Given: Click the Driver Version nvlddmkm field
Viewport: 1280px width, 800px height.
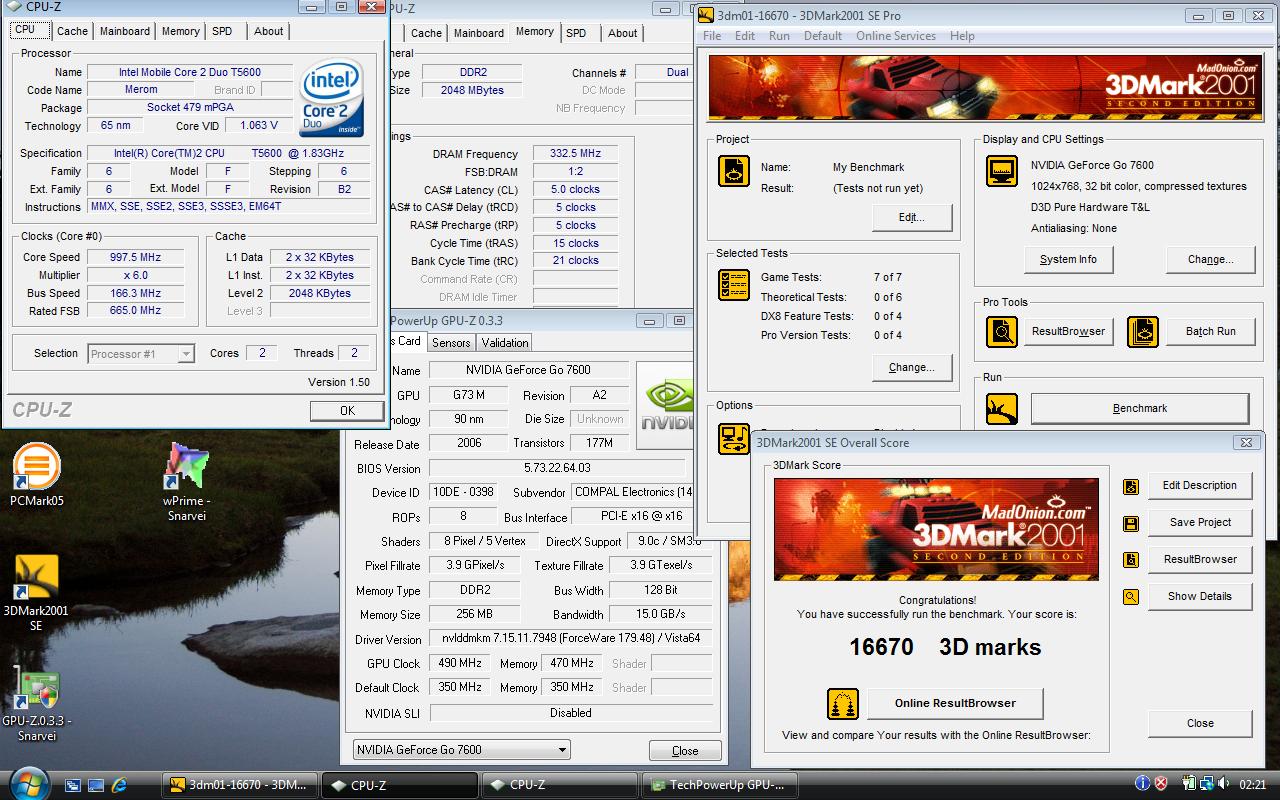Looking at the screenshot, I should 571,638.
